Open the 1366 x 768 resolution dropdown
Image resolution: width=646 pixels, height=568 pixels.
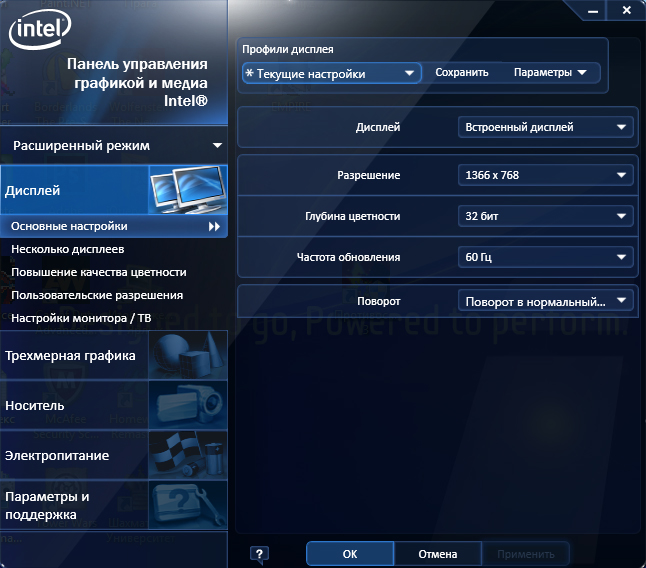545,175
